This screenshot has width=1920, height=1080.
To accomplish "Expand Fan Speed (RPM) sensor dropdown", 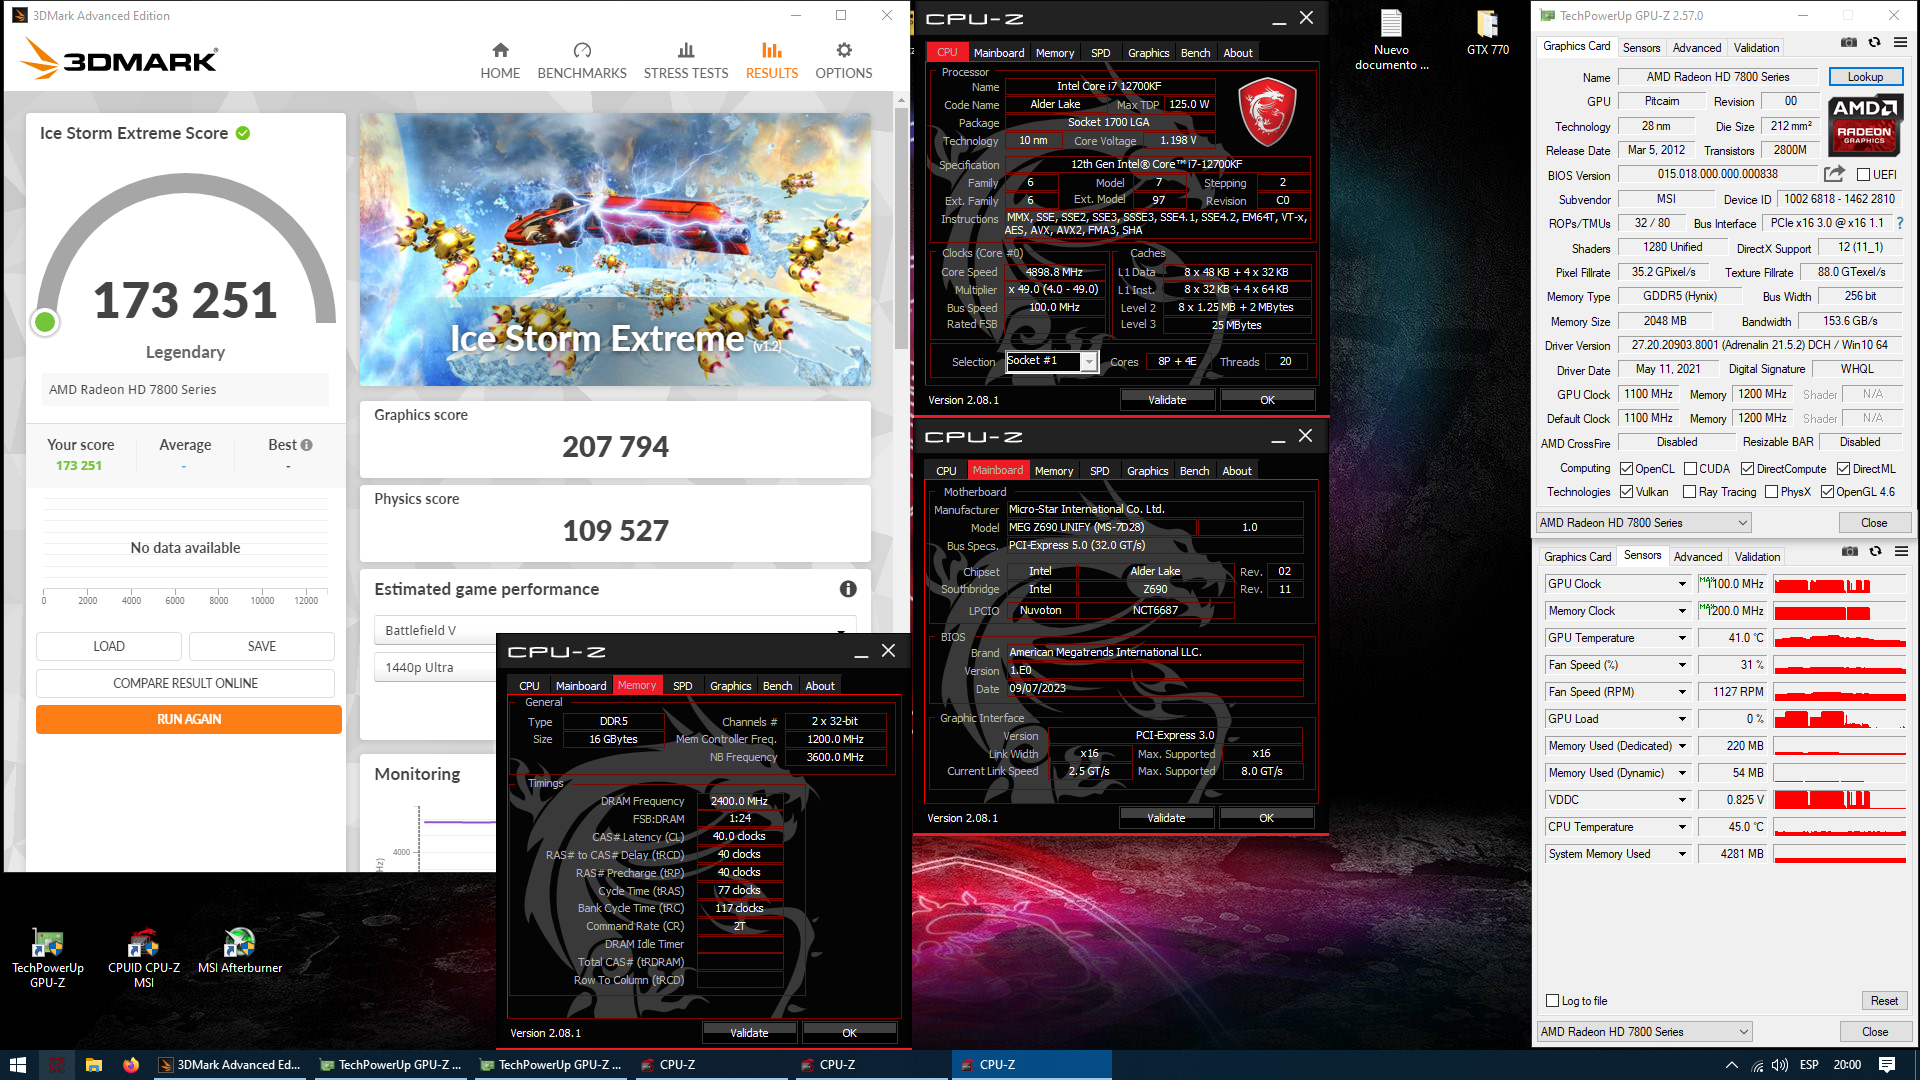I will (x=1682, y=692).
